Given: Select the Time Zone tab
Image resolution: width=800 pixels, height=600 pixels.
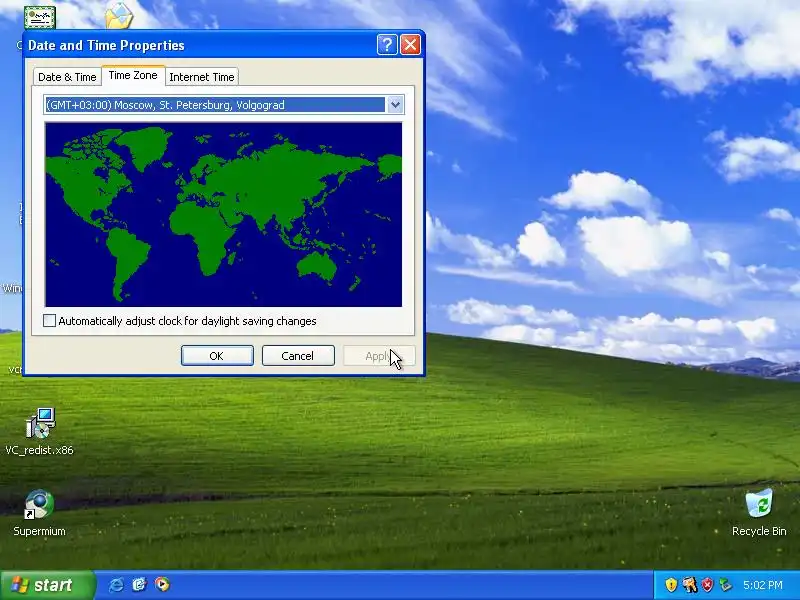Looking at the screenshot, I should click(133, 76).
